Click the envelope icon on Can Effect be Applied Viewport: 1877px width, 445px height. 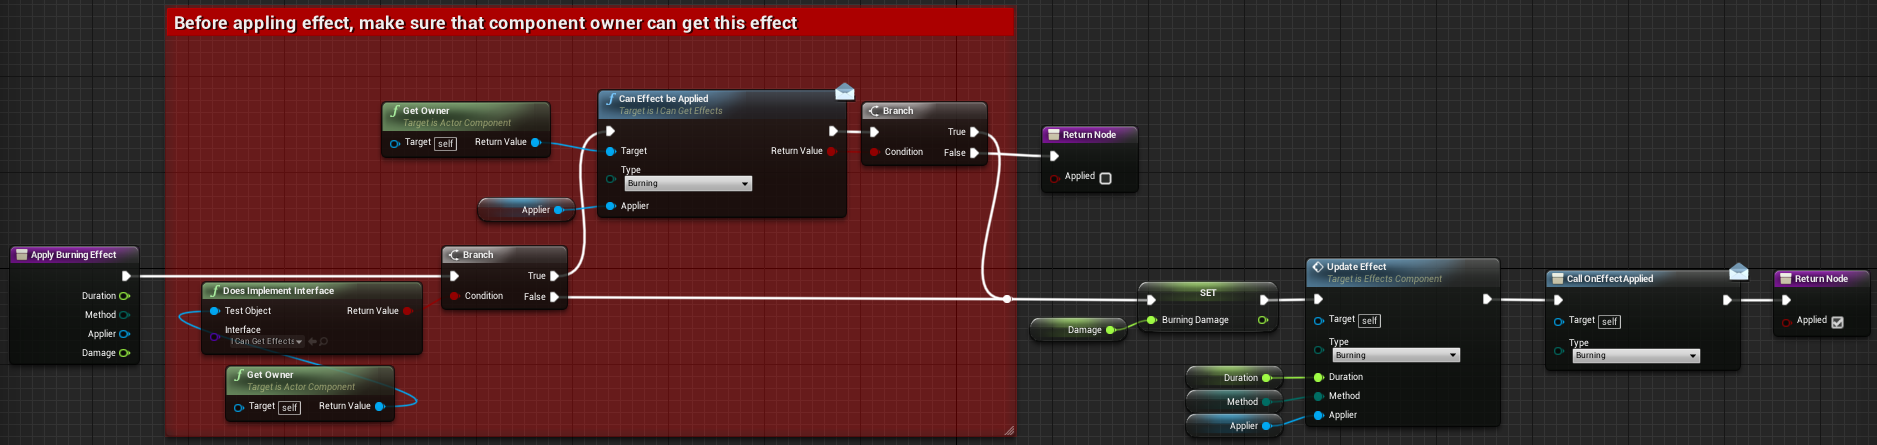click(x=844, y=92)
